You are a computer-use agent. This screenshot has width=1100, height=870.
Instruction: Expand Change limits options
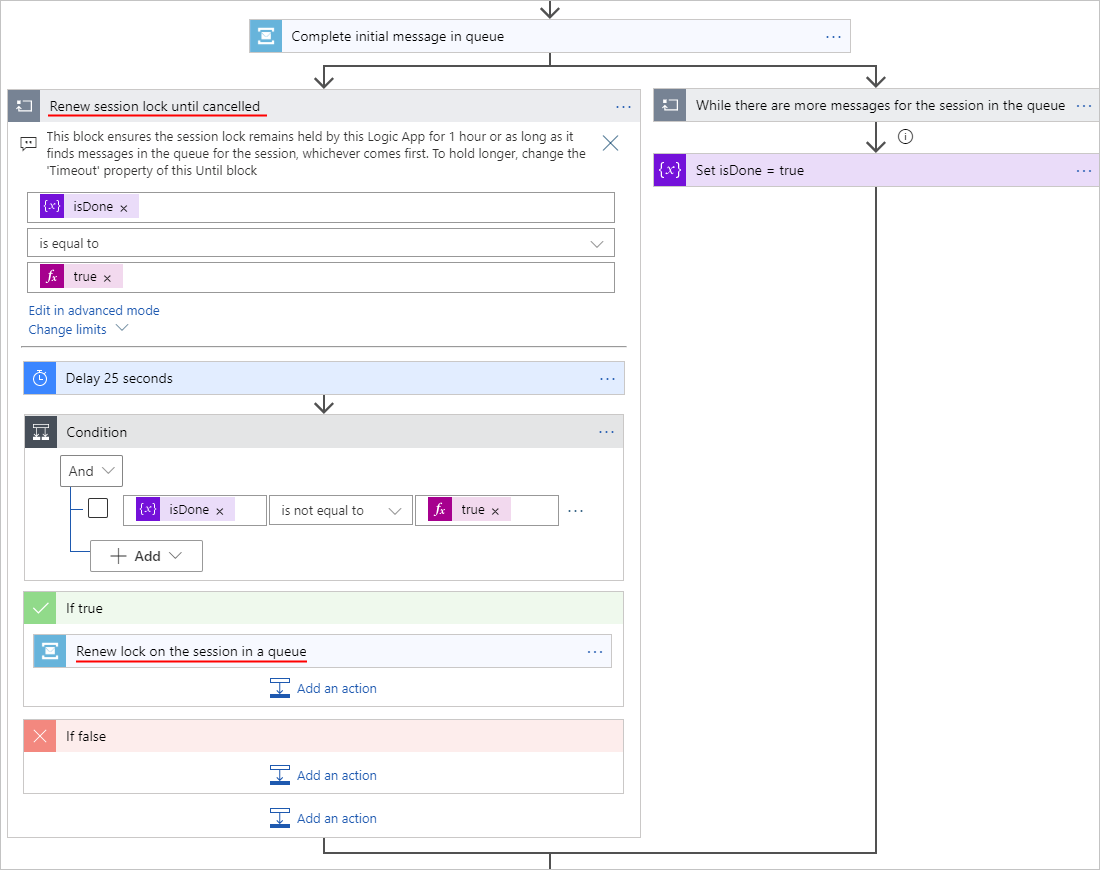(x=79, y=329)
